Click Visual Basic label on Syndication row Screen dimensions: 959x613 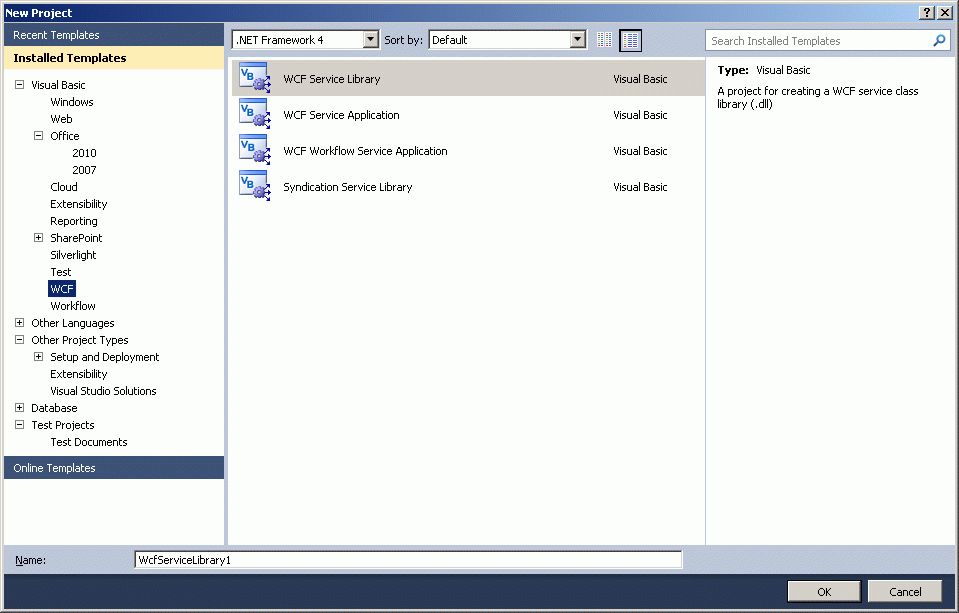(x=640, y=187)
